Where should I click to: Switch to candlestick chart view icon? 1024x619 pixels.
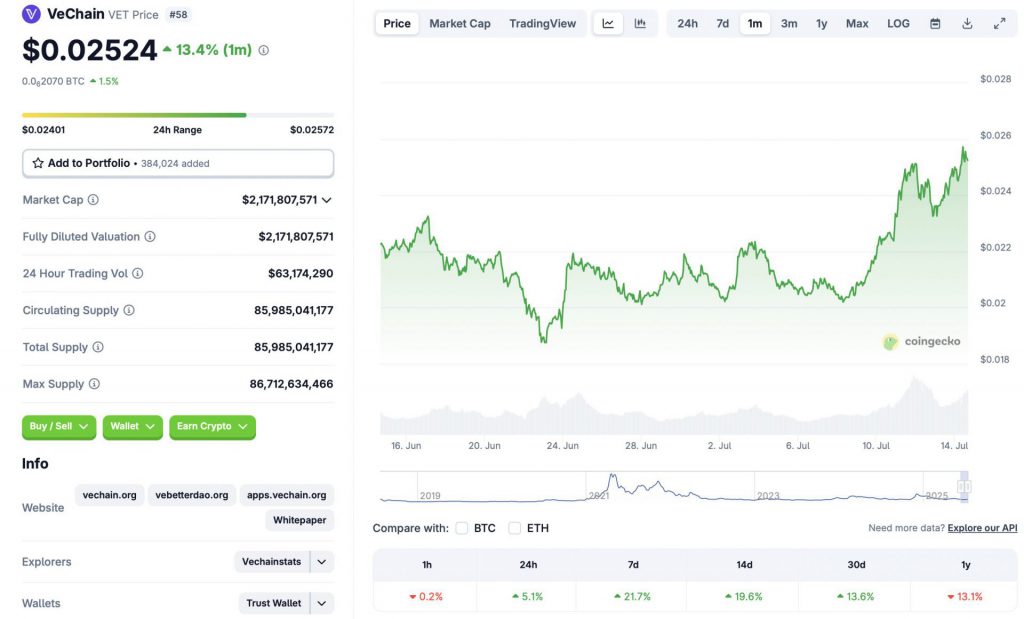(640, 24)
